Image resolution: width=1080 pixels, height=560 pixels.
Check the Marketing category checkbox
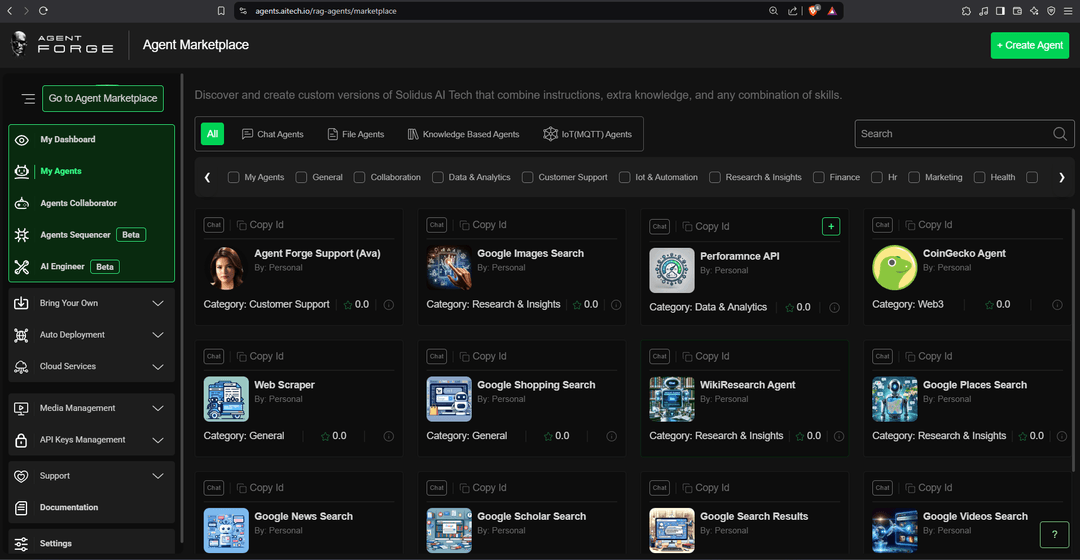(914, 178)
